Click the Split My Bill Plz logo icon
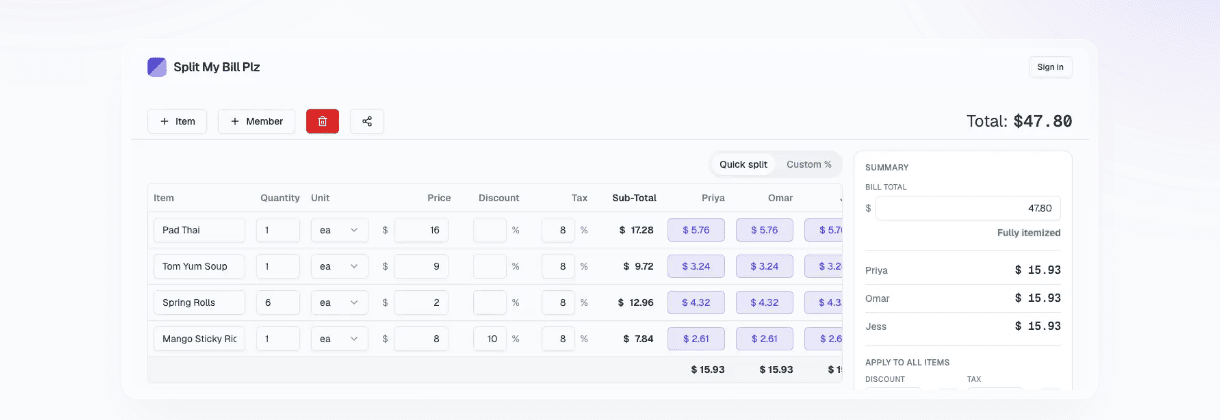1220x420 pixels. (x=157, y=67)
